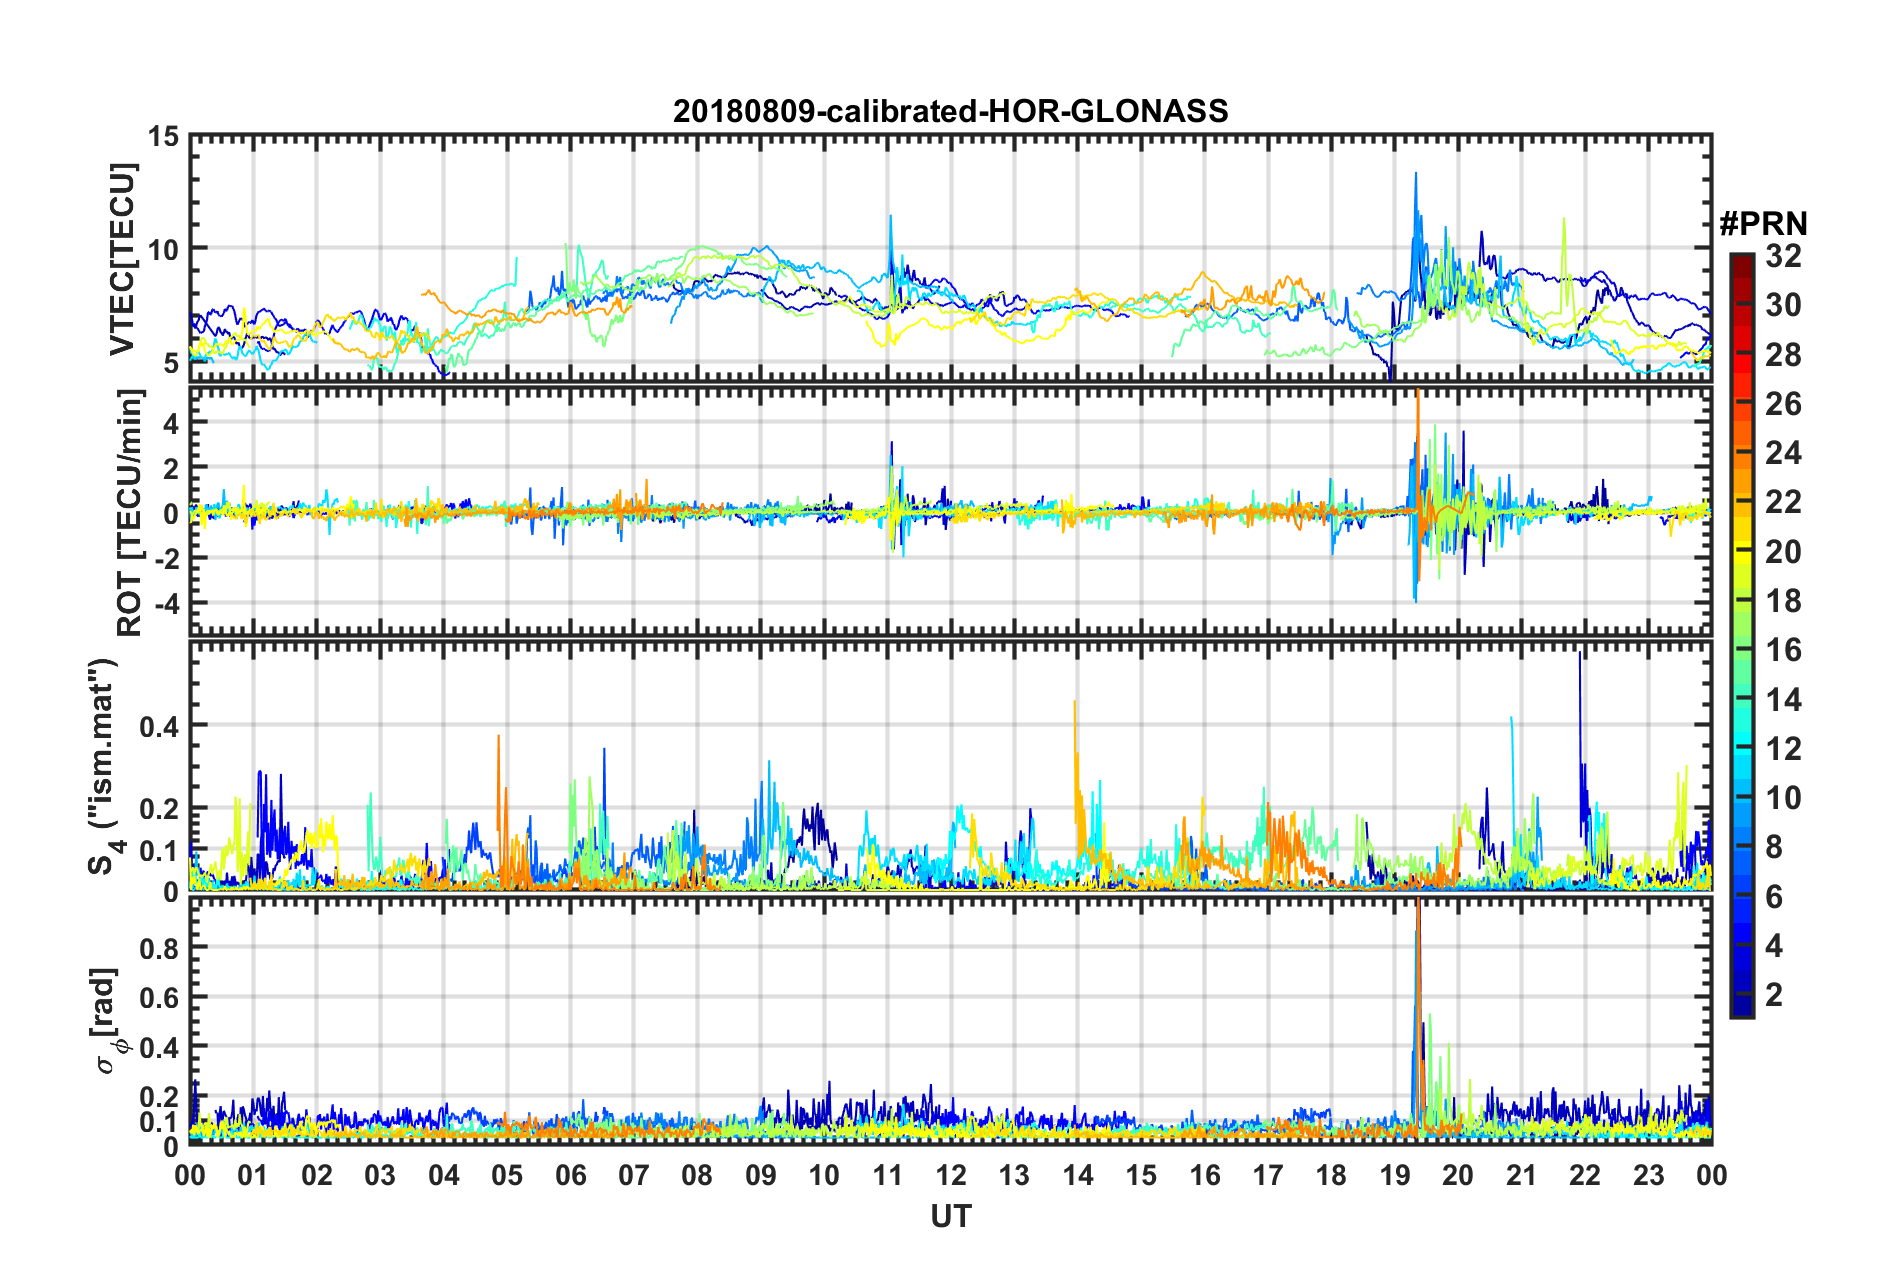Click the UT axis hour label "23"
Image resolution: width=1902 pixels, height=1272 pixels.
[1649, 1175]
